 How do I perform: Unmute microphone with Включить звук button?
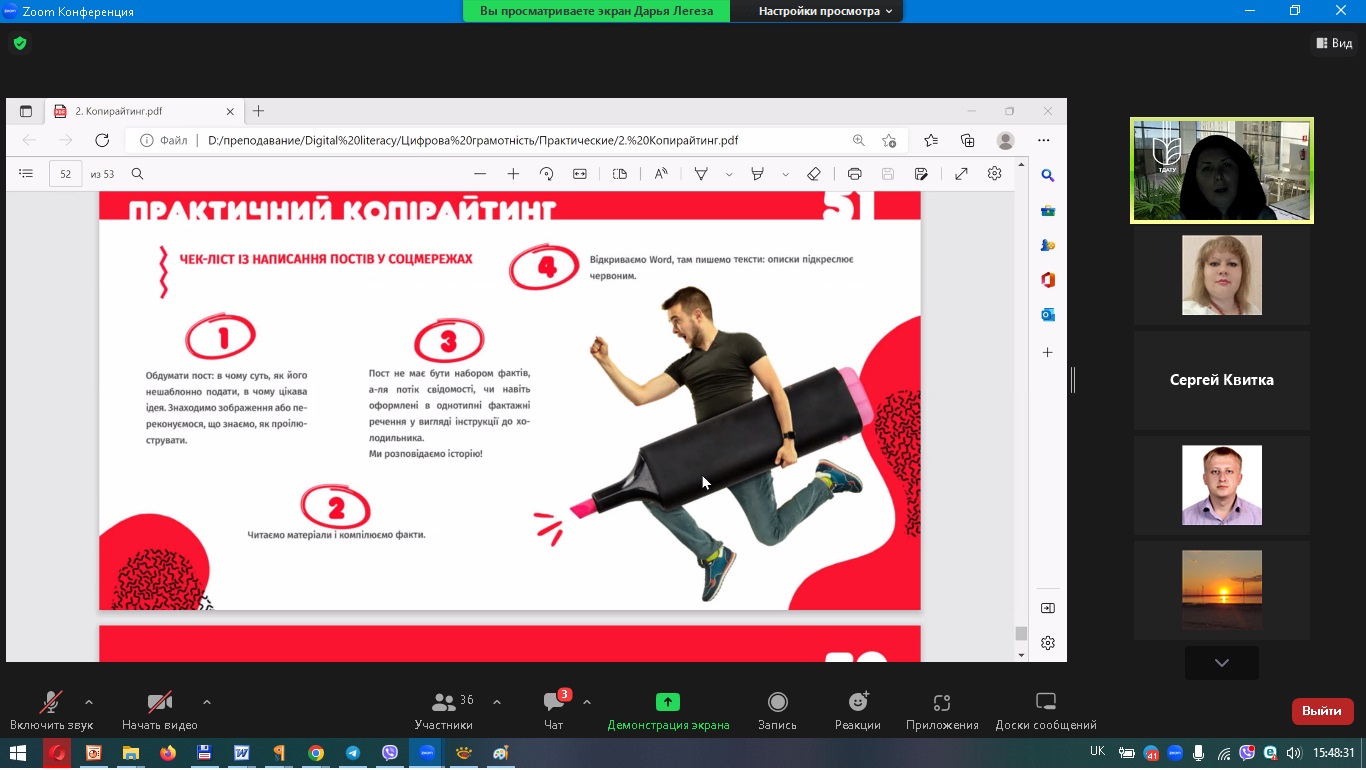[x=51, y=710]
